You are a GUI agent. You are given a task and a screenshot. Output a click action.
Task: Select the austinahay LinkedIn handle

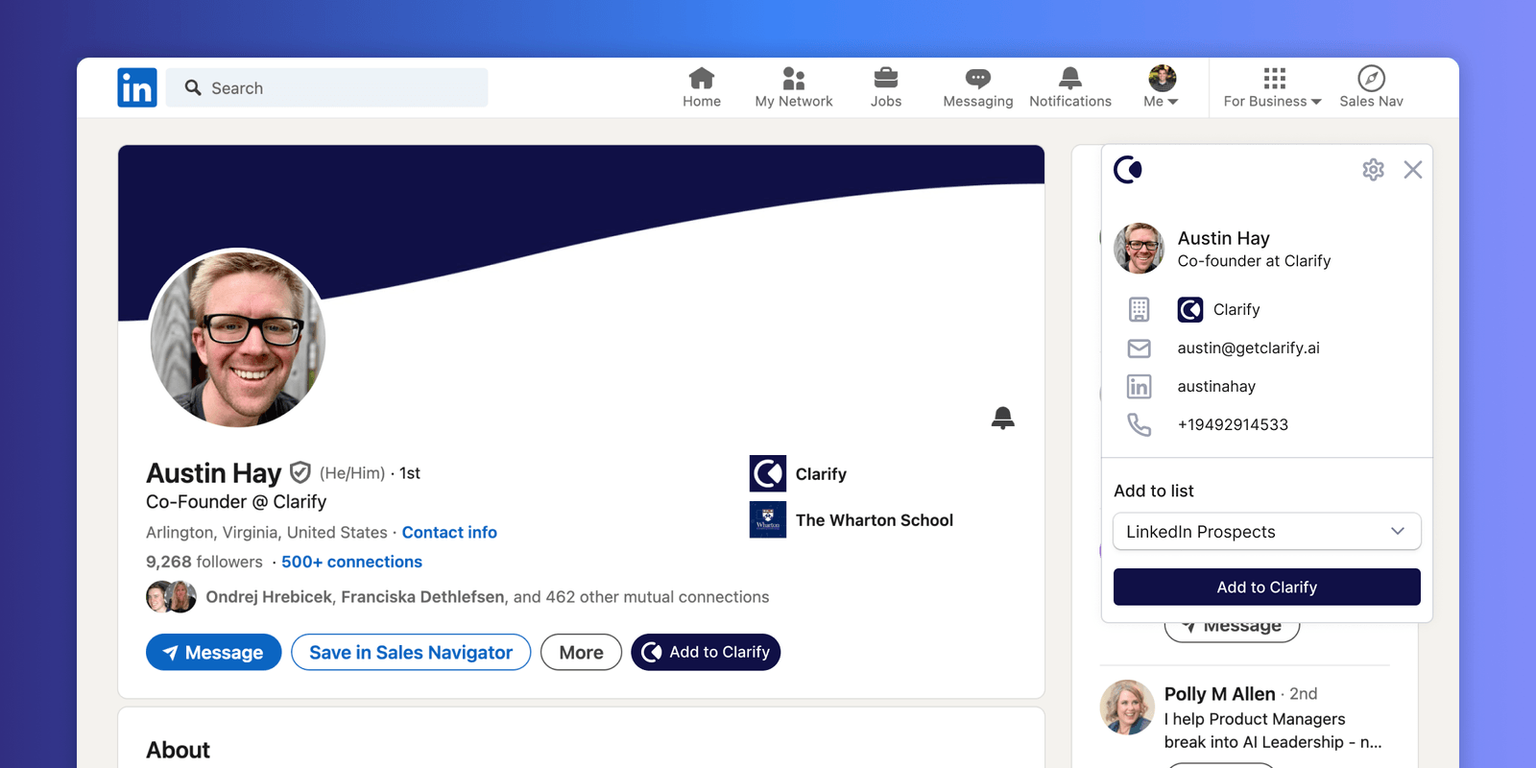point(1216,386)
